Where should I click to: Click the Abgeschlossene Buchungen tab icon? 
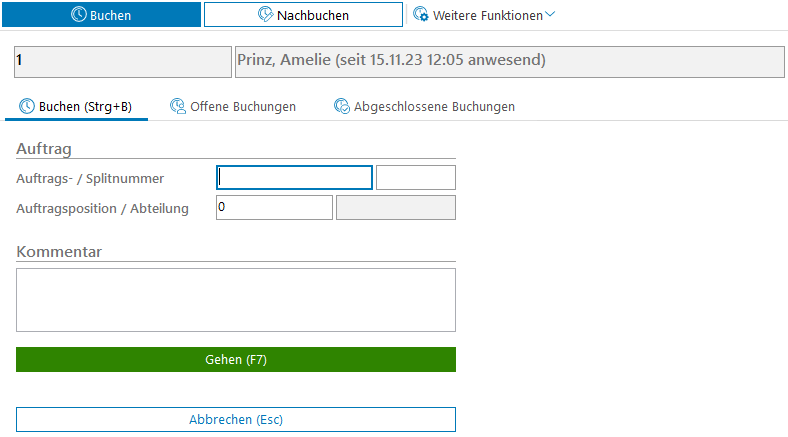(342, 106)
